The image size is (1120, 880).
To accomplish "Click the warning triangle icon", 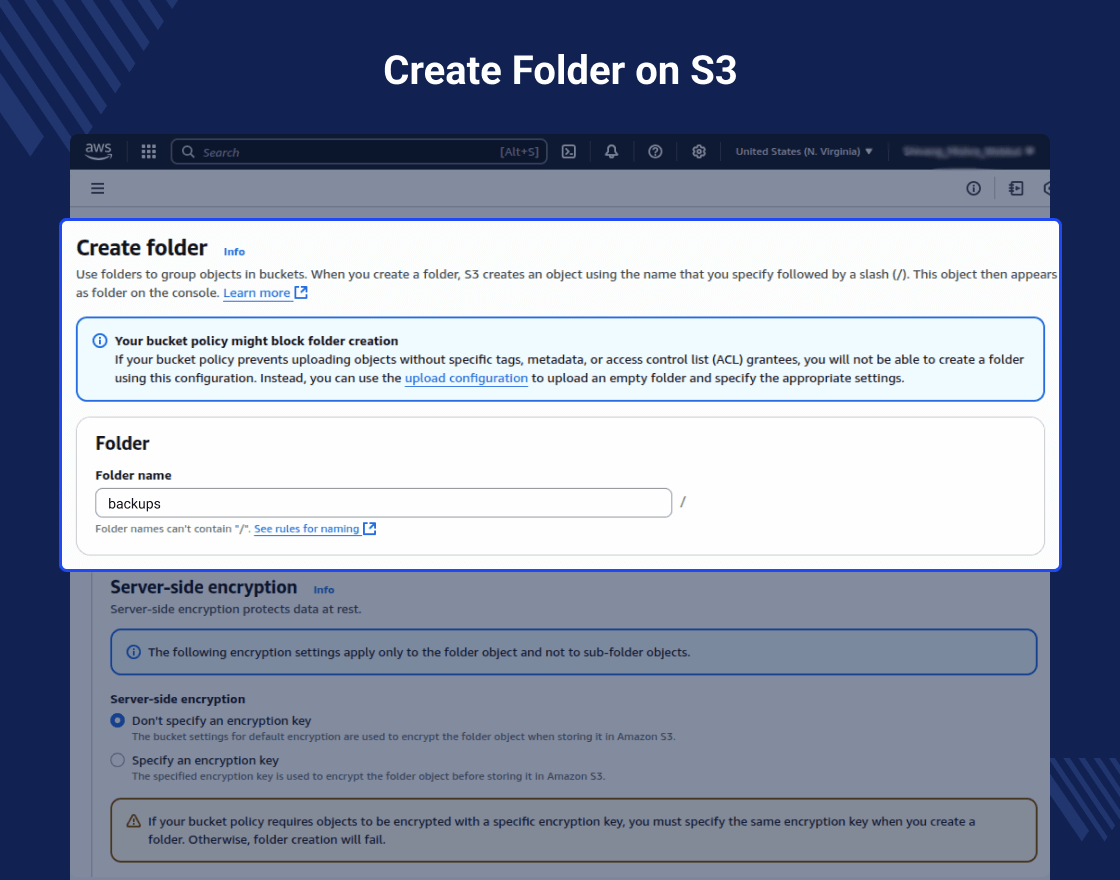I will coord(134,821).
